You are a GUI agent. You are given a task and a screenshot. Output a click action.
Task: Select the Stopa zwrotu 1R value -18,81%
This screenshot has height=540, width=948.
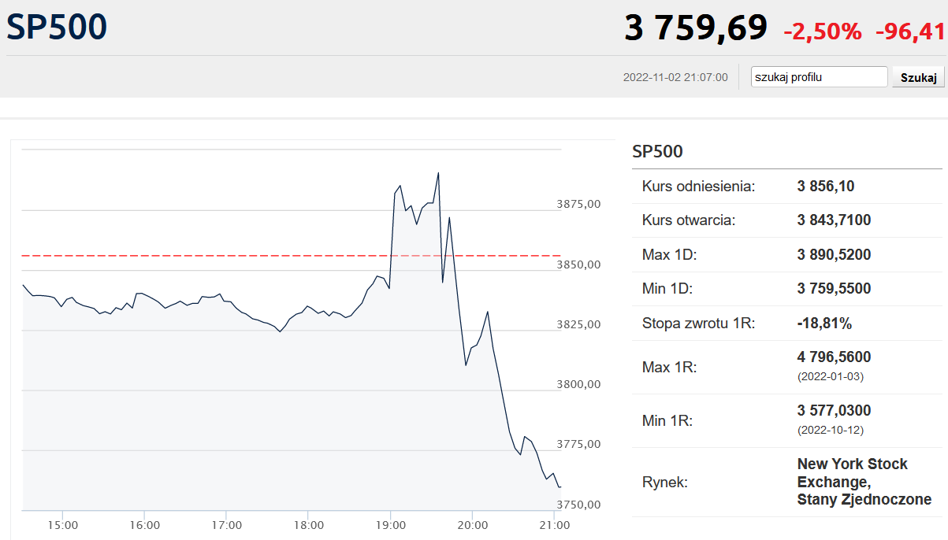(x=824, y=323)
